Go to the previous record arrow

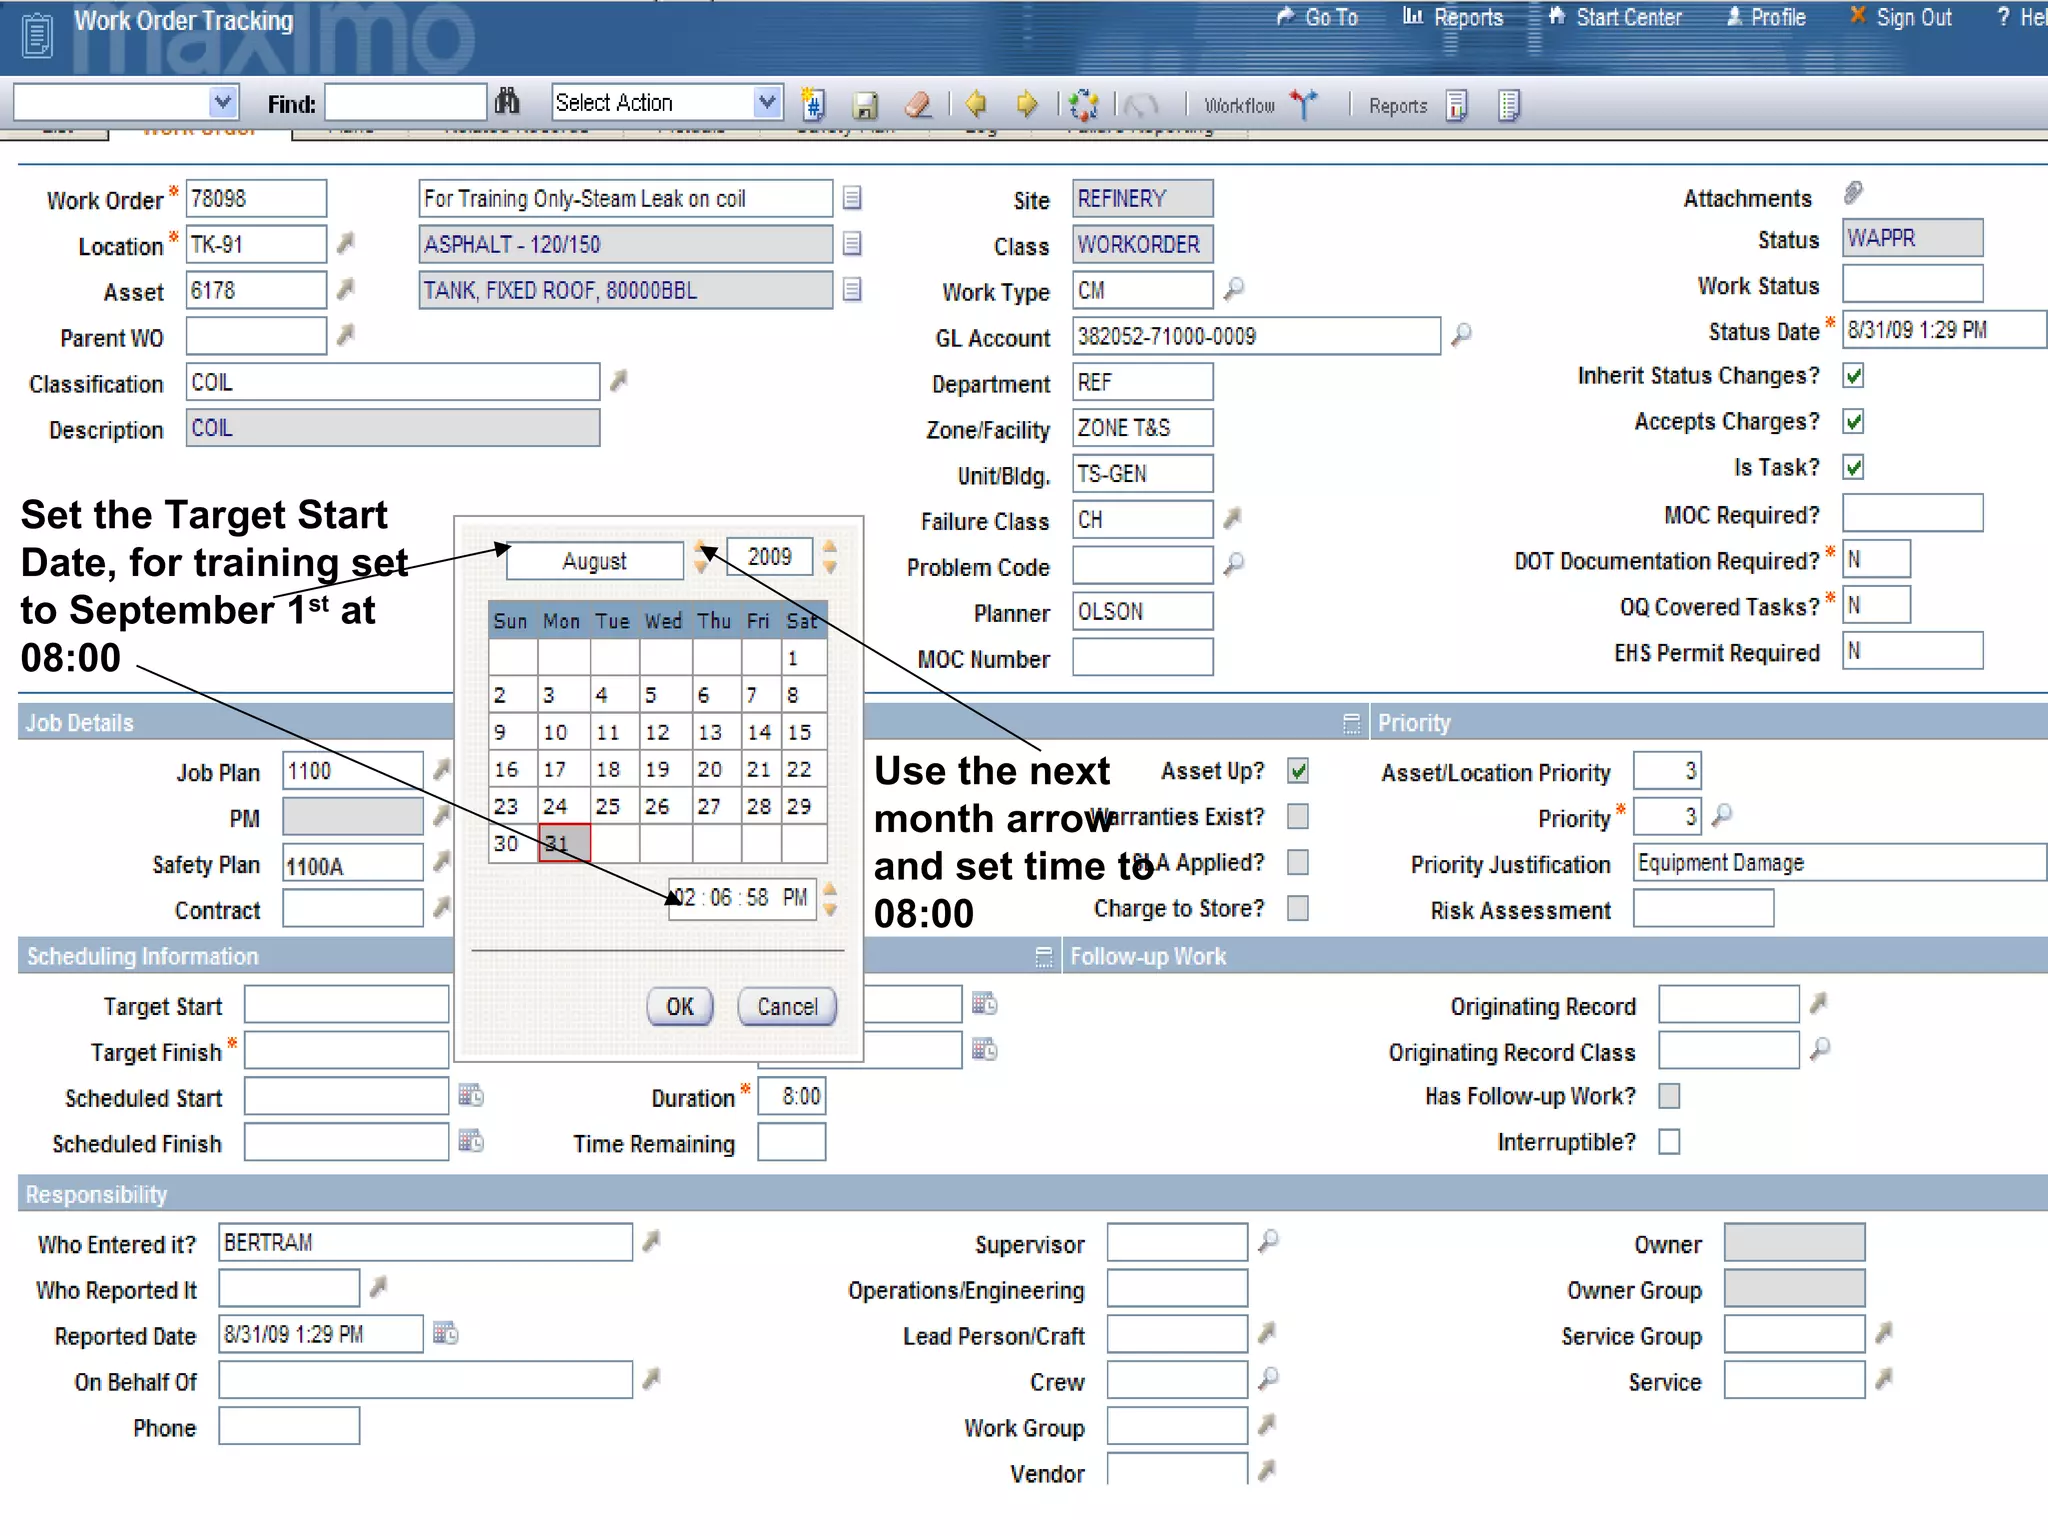(976, 103)
